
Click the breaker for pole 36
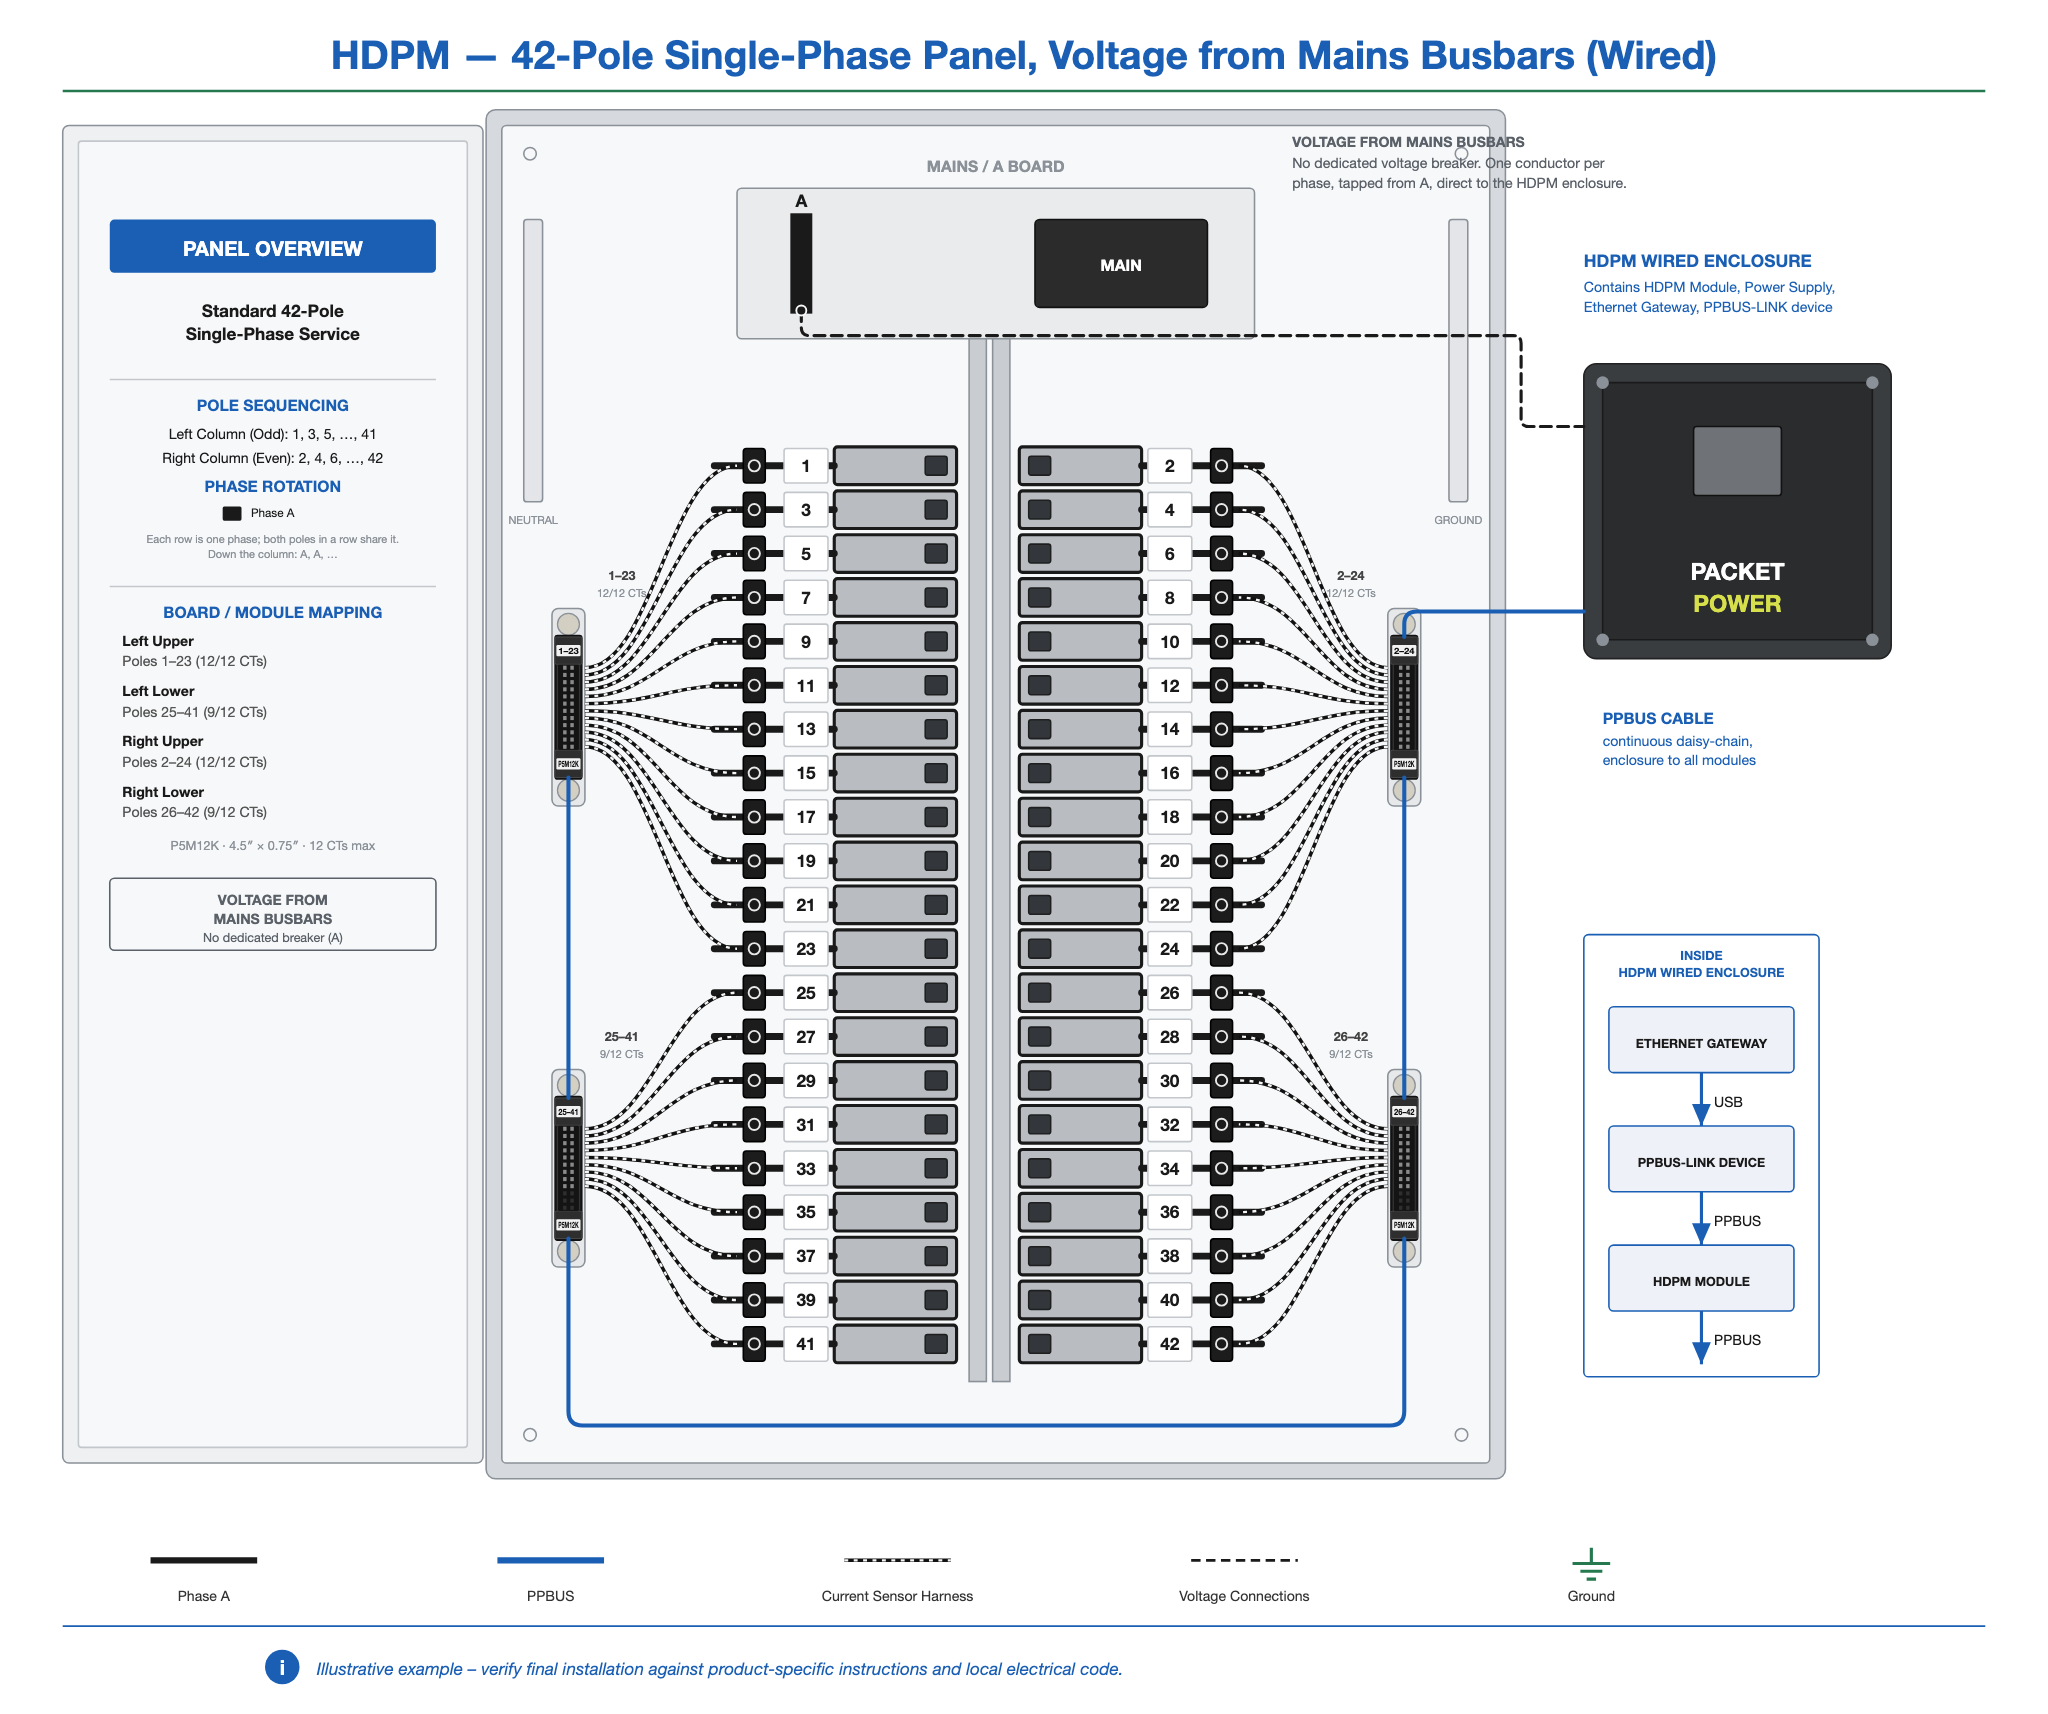click(1080, 1212)
